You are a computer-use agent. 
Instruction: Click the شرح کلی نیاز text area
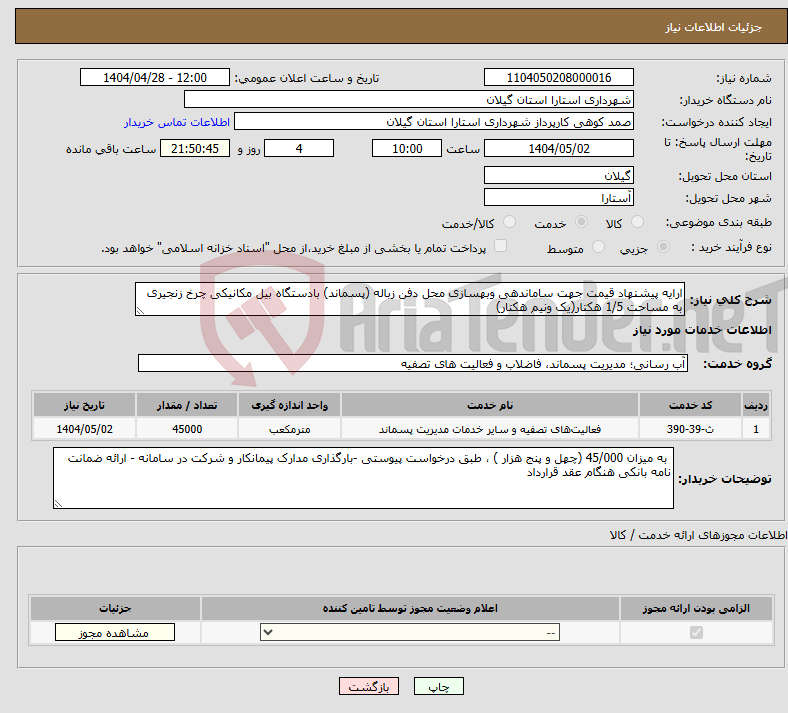click(x=410, y=299)
